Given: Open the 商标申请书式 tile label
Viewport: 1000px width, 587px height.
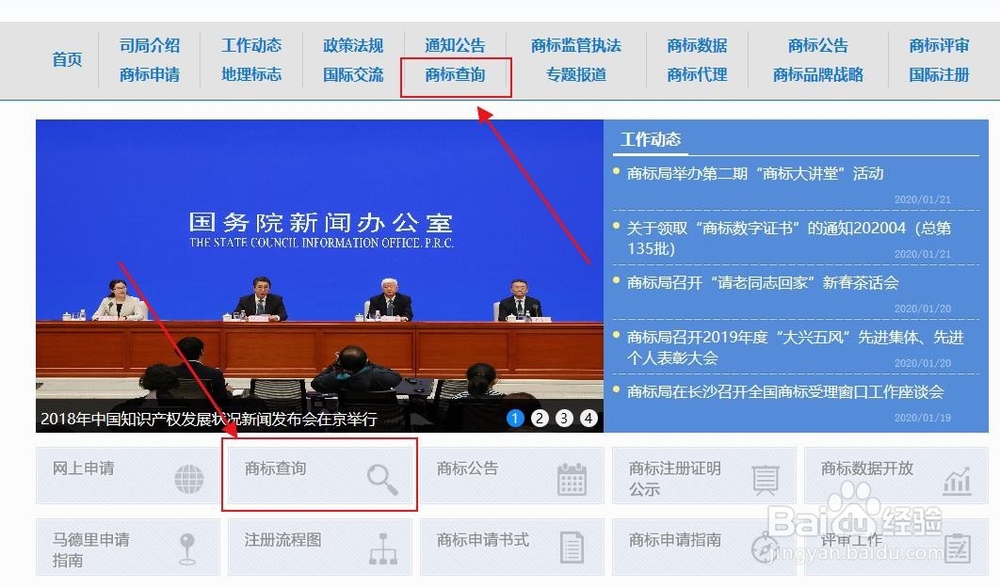Looking at the screenshot, I should pyautogui.click(x=483, y=540).
